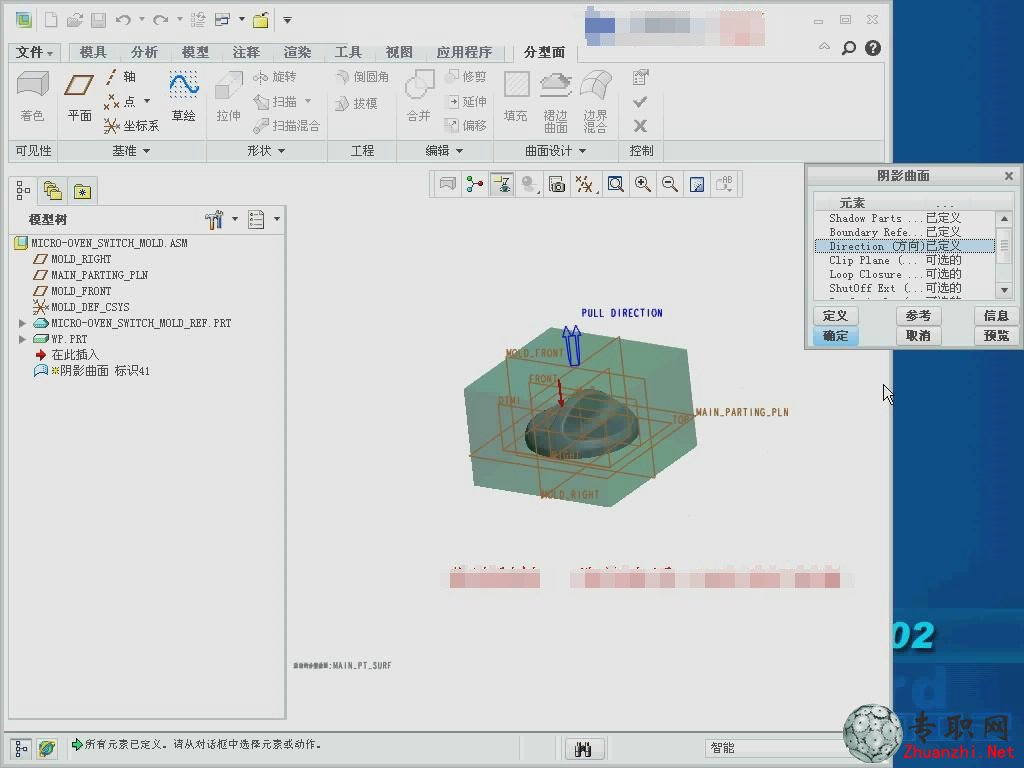Click the Round (倒圆角) tool
Screen dimensions: 1024x768
[362, 77]
